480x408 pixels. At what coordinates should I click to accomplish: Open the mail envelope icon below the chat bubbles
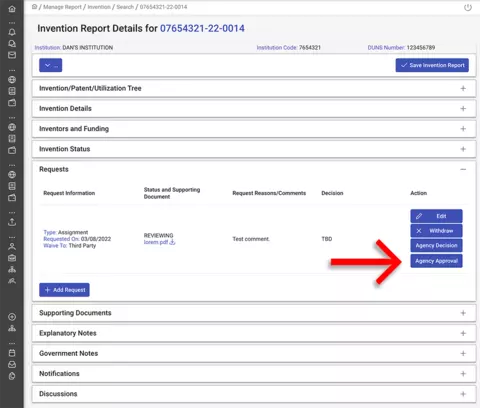point(12,55)
